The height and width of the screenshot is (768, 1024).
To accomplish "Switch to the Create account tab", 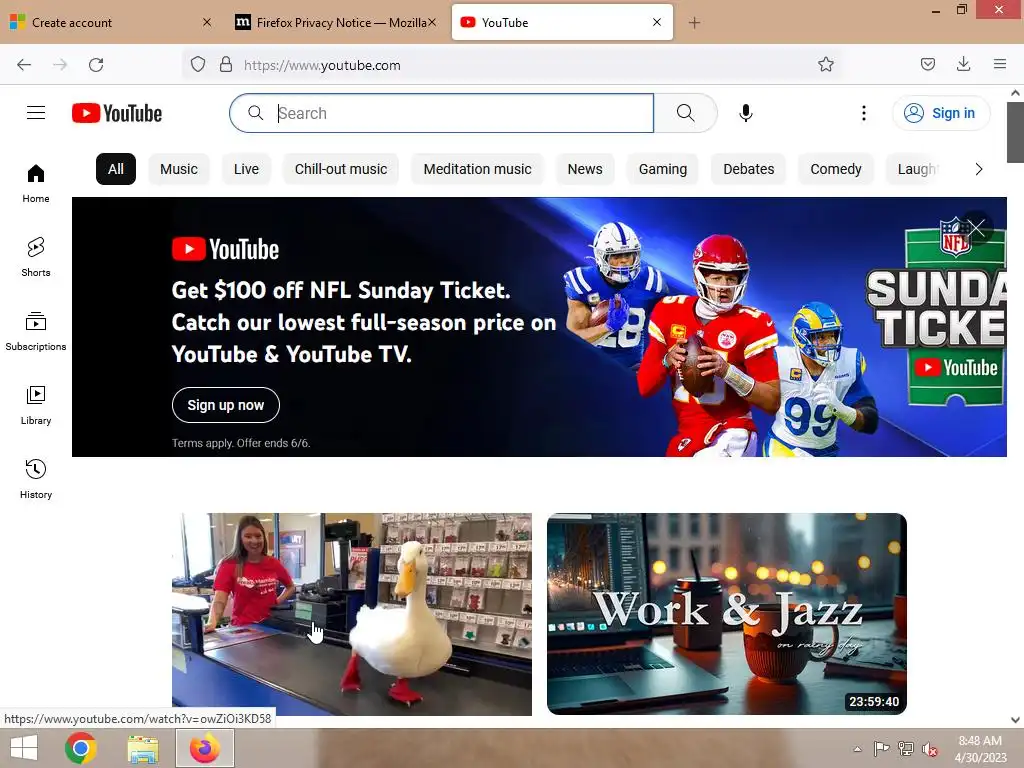I will [111, 22].
